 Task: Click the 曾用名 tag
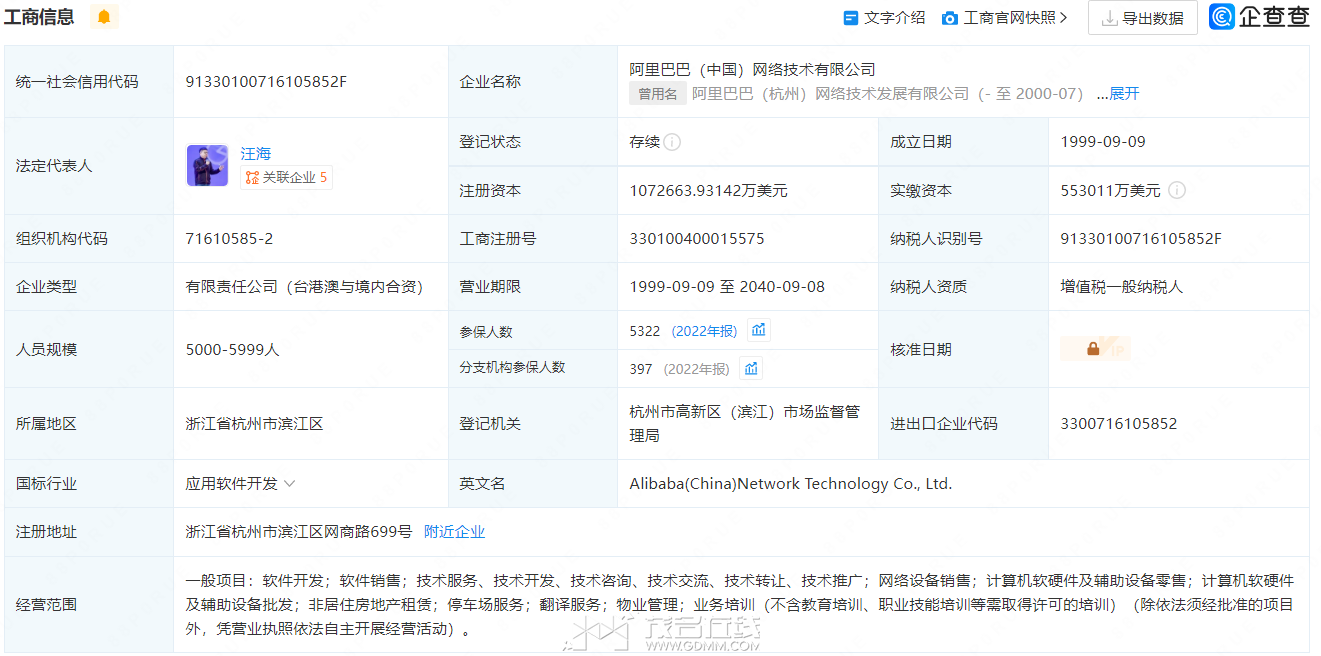[657, 94]
